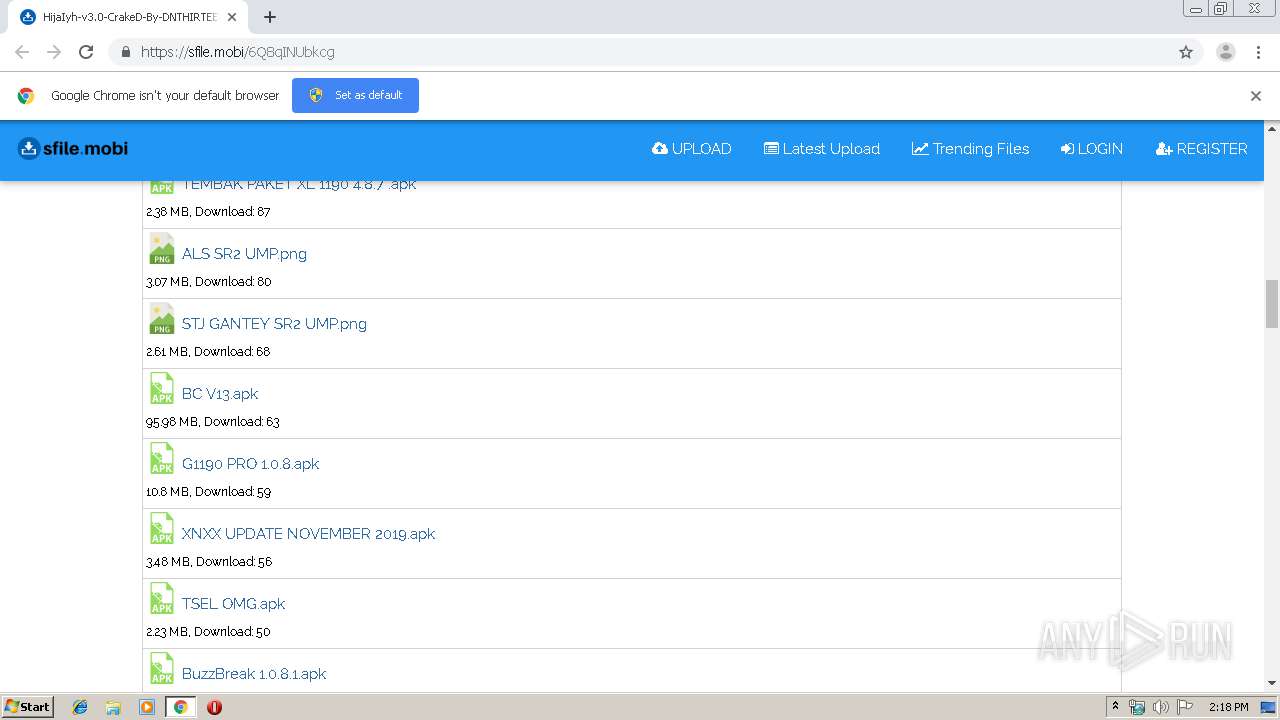This screenshot has height=720, width=1280.
Task: Click the XNXX UPDATE NOVEMBER 2019.apk icon
Action: (161, 528)
